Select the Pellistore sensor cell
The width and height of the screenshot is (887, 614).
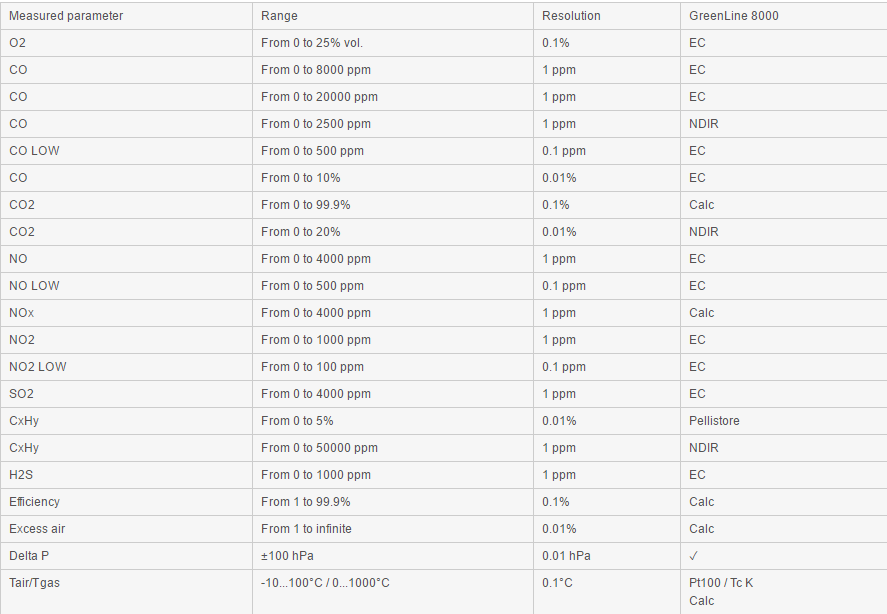714,421
